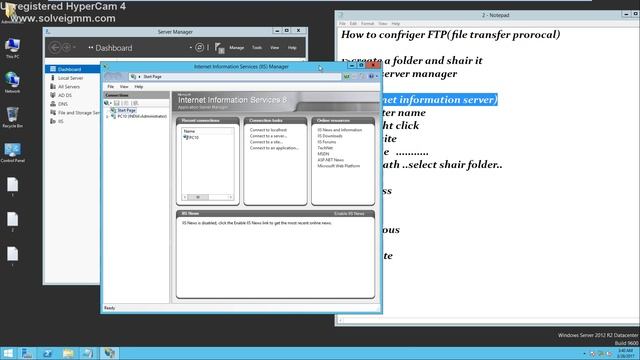The width and height of the screenshot is (640, 360).
Task: Click the save icon in Connections toolbar
Action: (117, 103)
